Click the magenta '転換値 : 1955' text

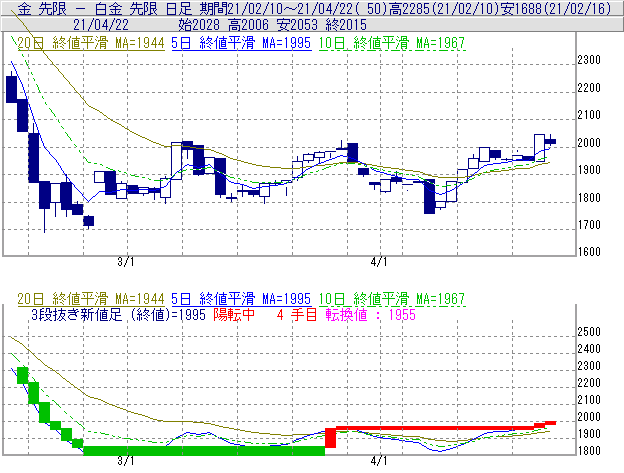[x=370, y=315]
